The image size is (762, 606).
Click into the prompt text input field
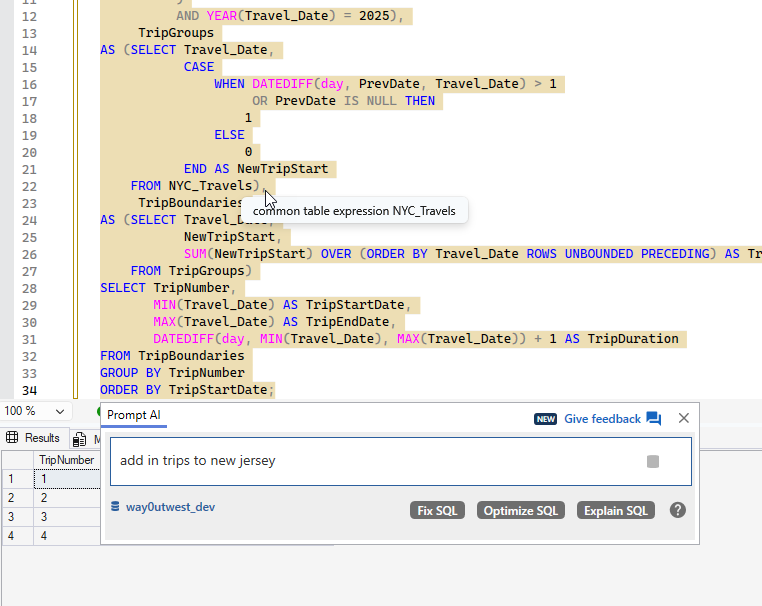pos(370,461)
